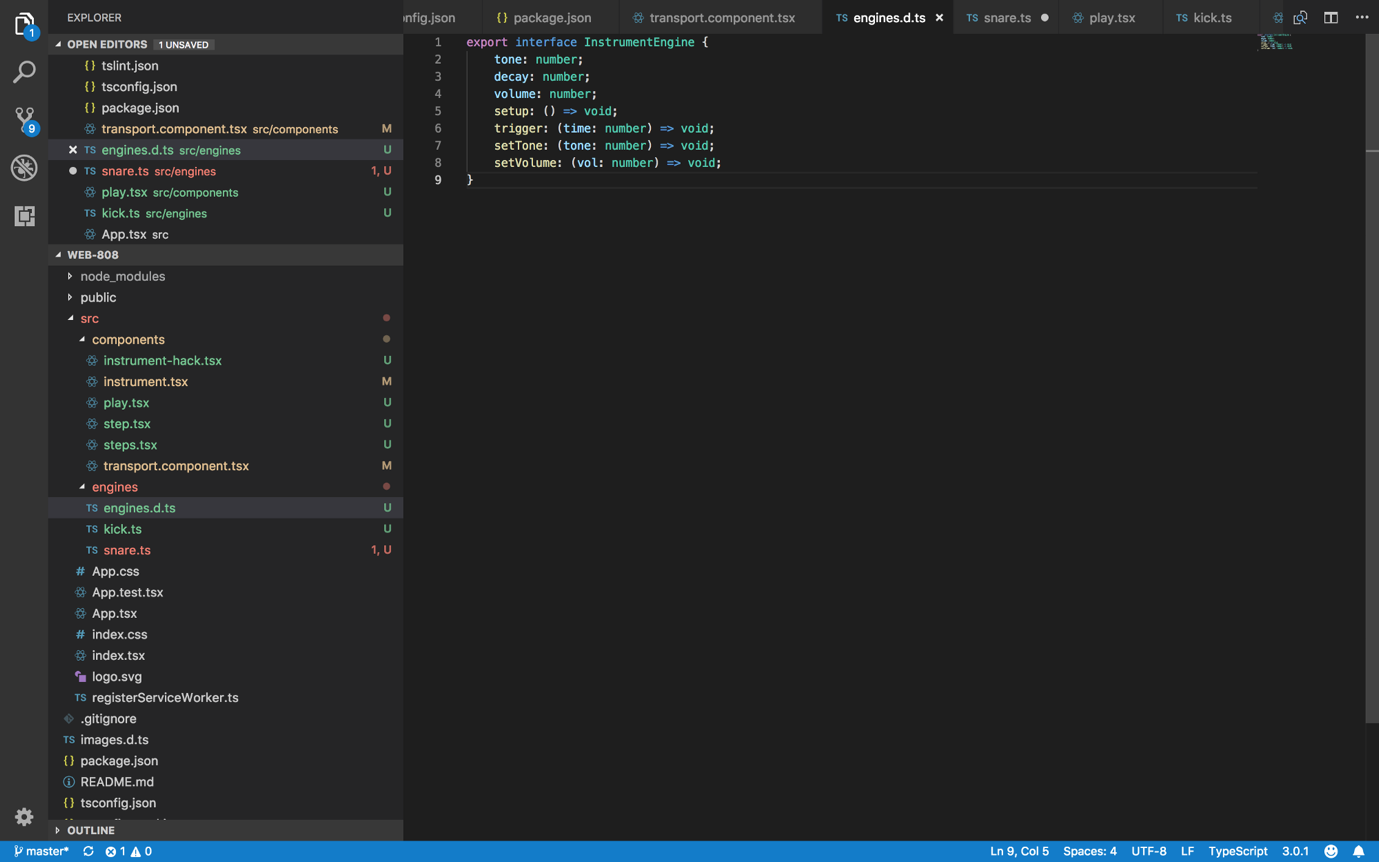Click the split editor icon
The height and width of the screenshot is (862, 1379).
[1331, 17]
